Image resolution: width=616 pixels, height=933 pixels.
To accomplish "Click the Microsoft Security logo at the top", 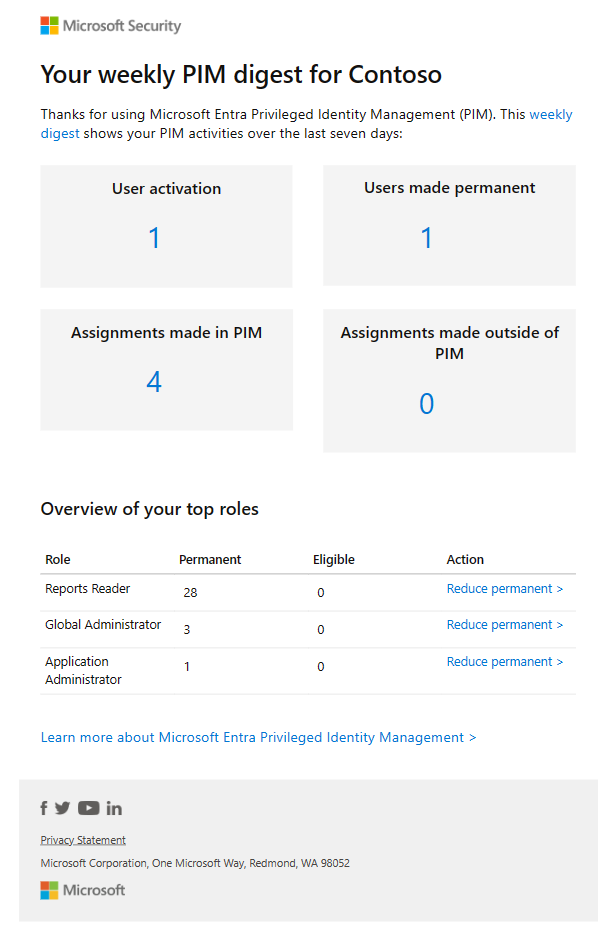I will (x=110, y=25).
